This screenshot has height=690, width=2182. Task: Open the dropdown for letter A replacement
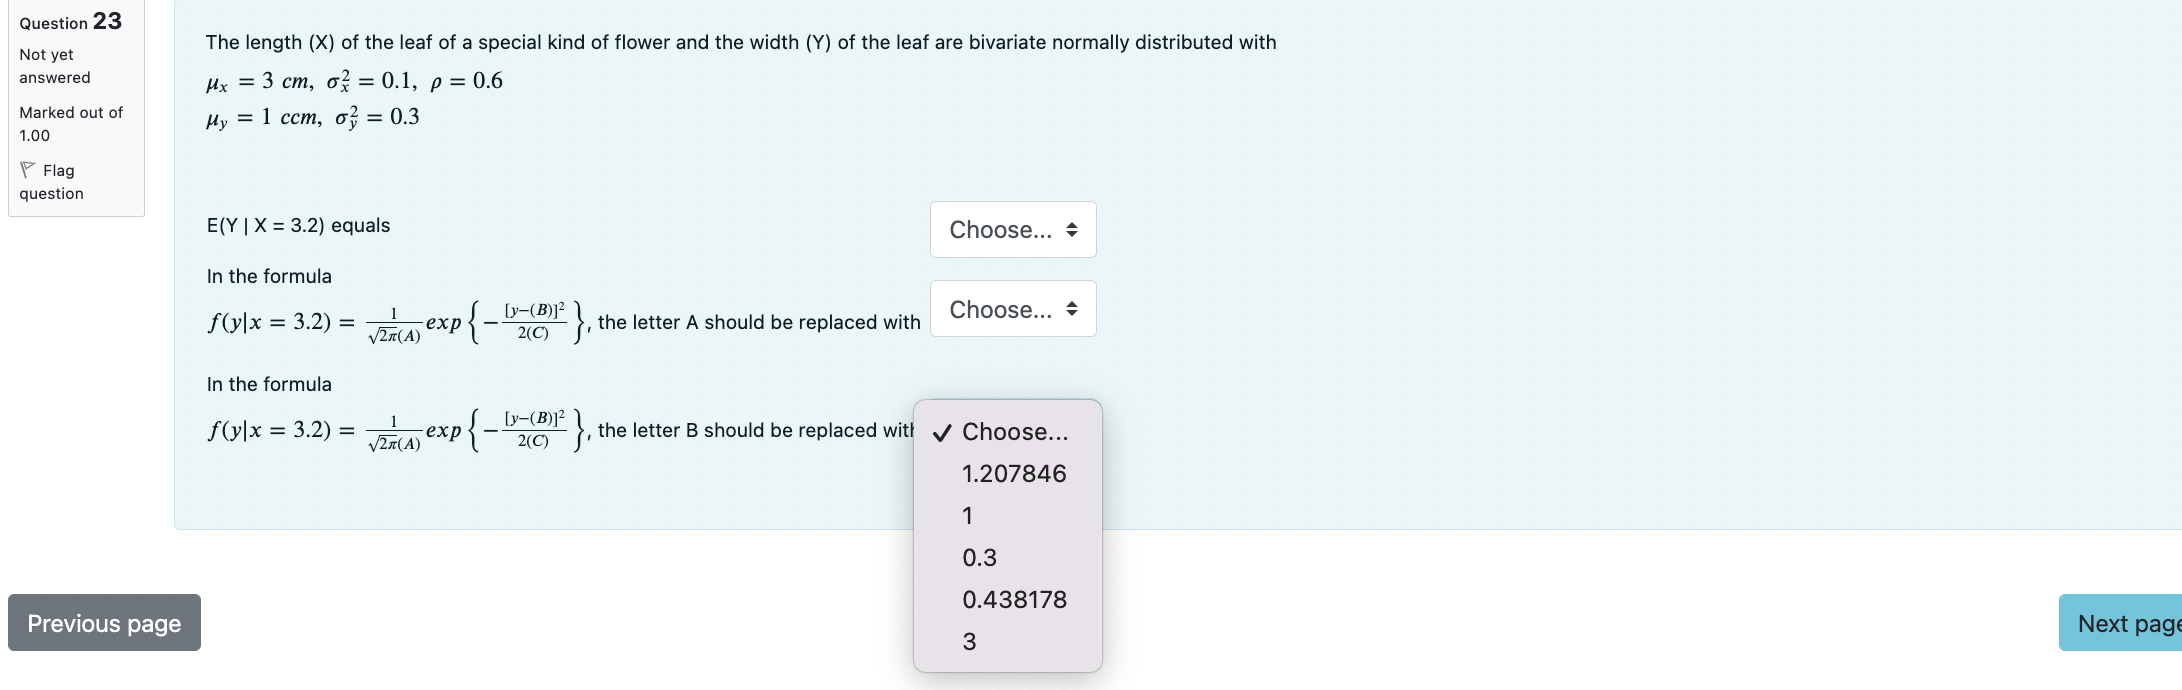coord(1012,309)
